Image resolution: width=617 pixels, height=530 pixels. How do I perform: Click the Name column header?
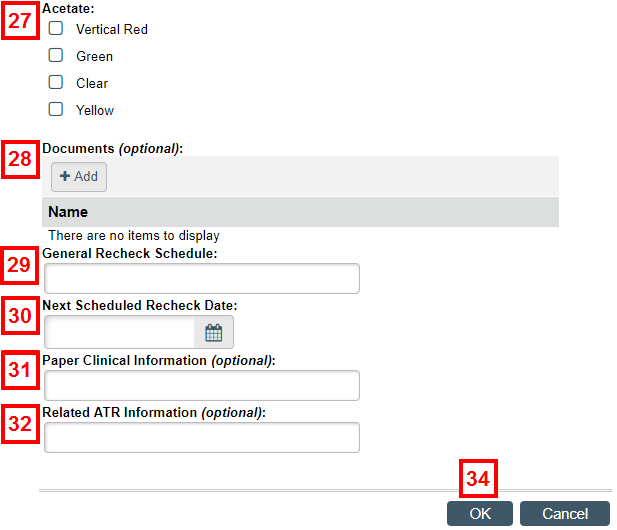tap(68, 212)
